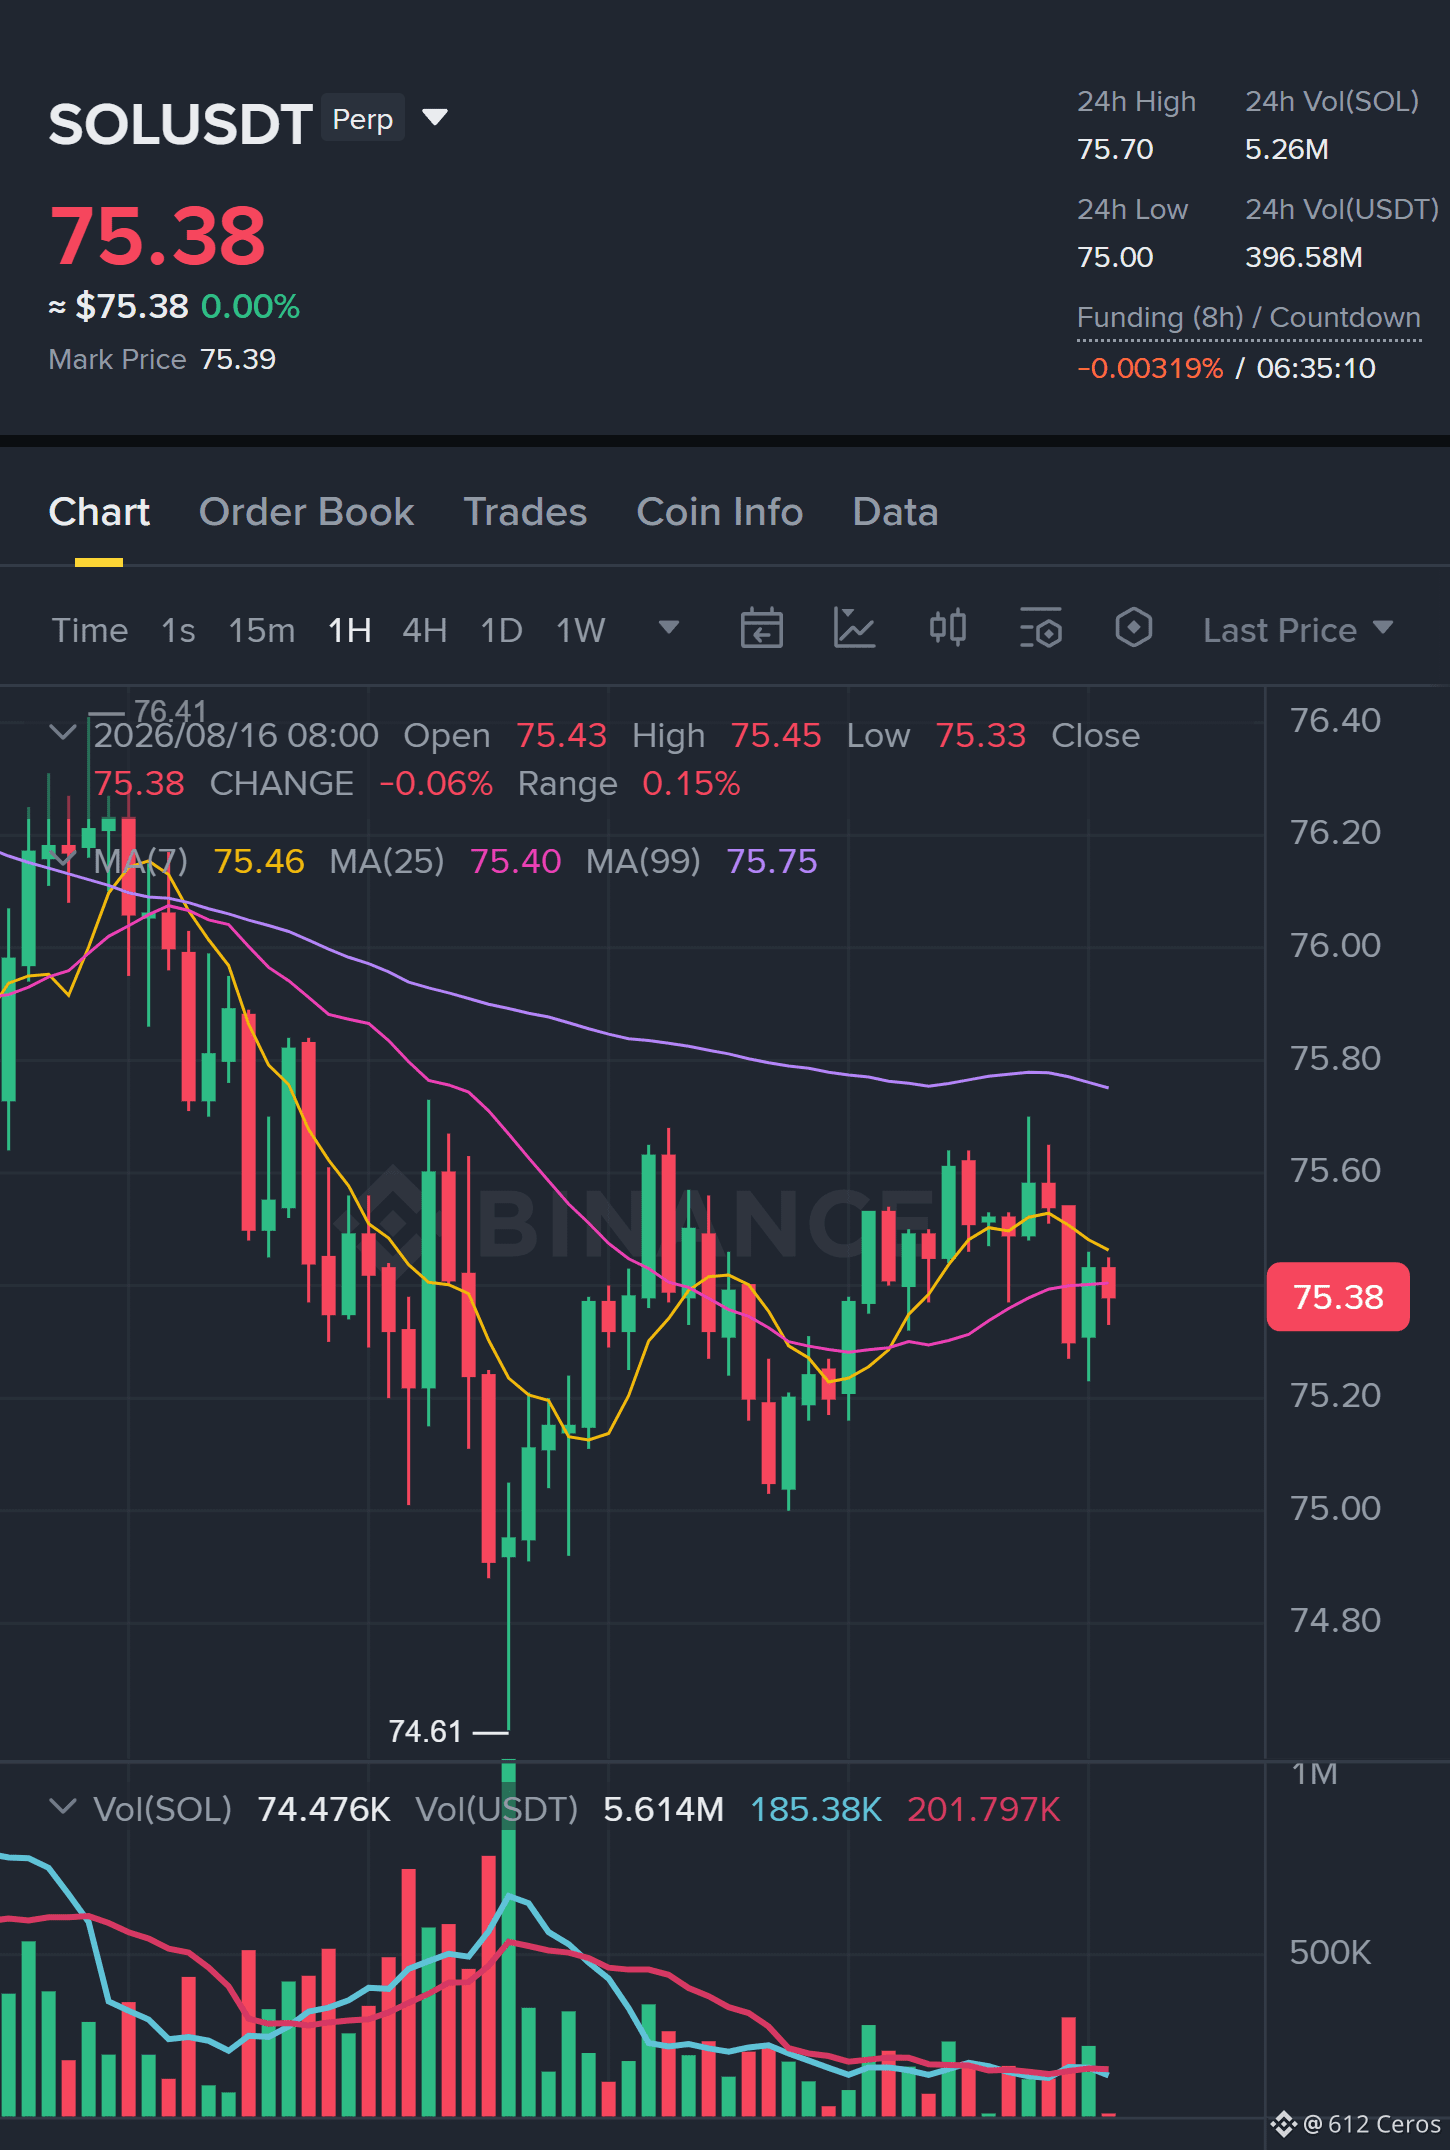The width and height of the screenshot is (1450, 2150).
Task: Open the Last Price type dropdown
Action: tap(1298, 630)
